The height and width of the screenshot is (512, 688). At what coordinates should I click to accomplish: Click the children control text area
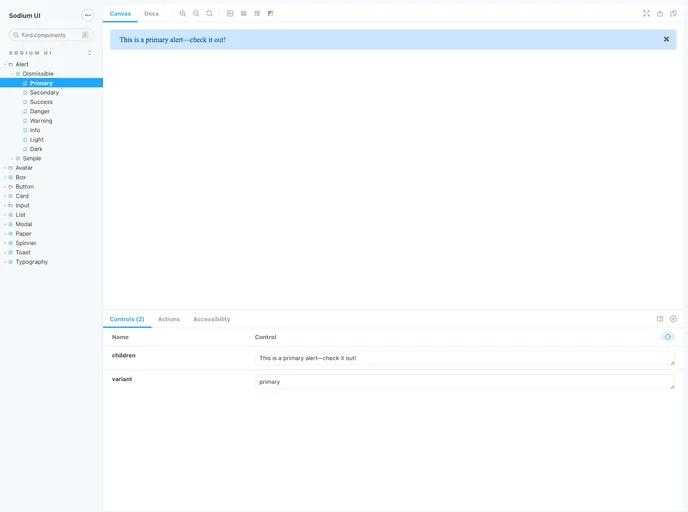coord(465,358)
